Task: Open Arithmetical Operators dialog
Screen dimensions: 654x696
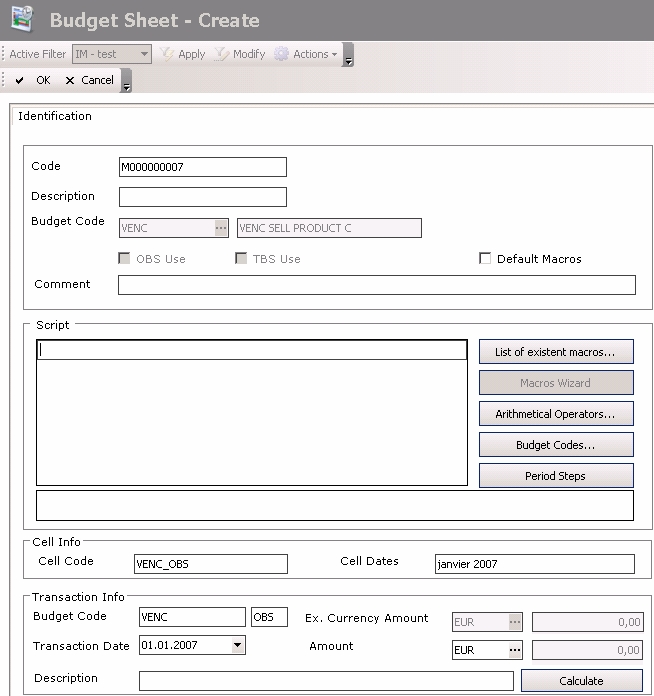Action: click(556, 414)
